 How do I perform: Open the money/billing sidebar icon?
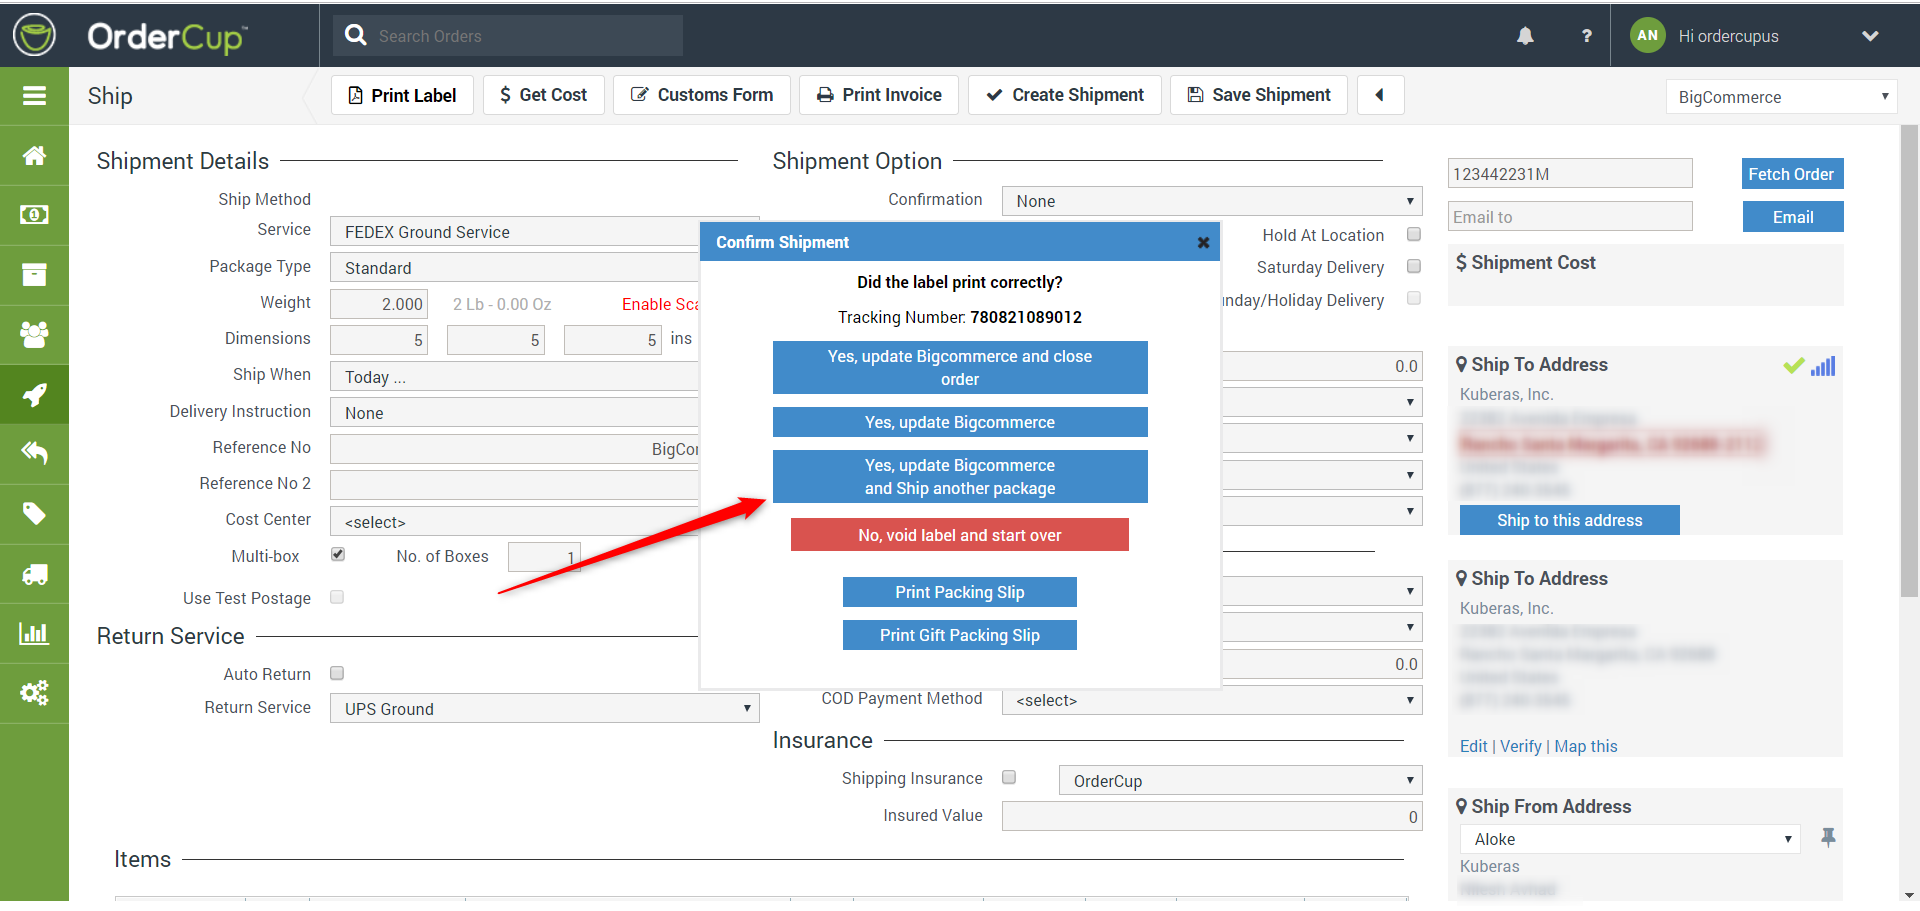click(34, 215)
